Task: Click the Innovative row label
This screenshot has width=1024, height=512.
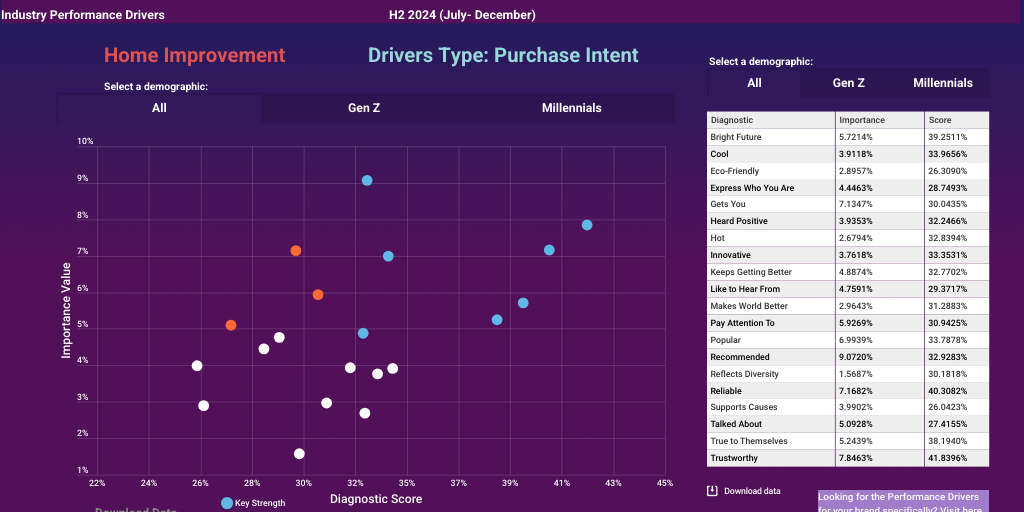Action: (731, 255)
